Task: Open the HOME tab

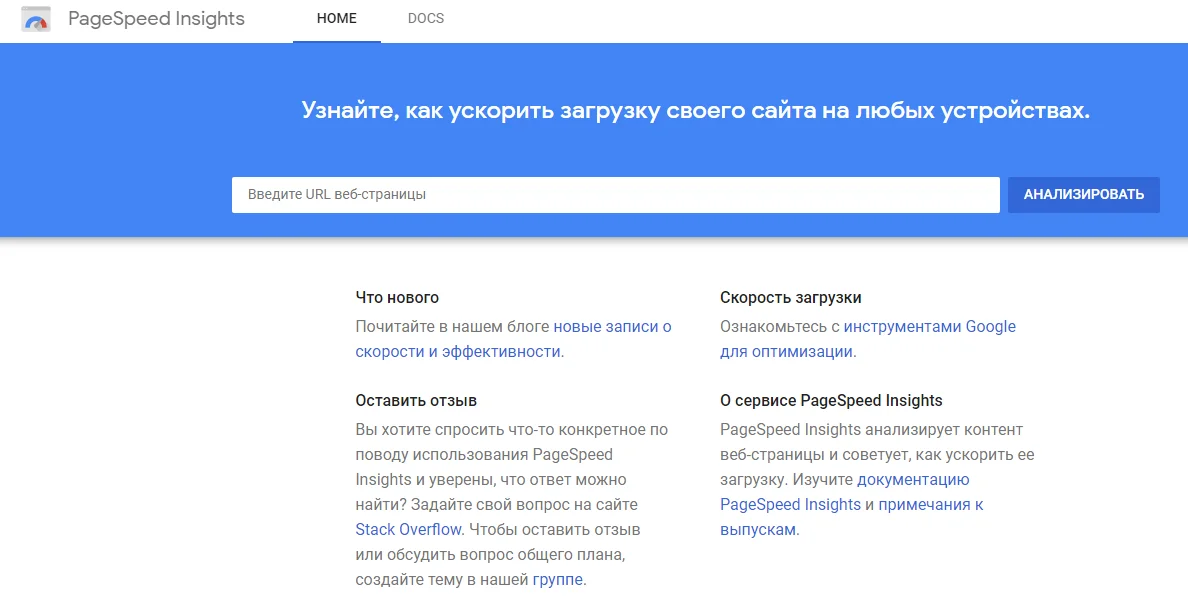Action: coord(336,19)
